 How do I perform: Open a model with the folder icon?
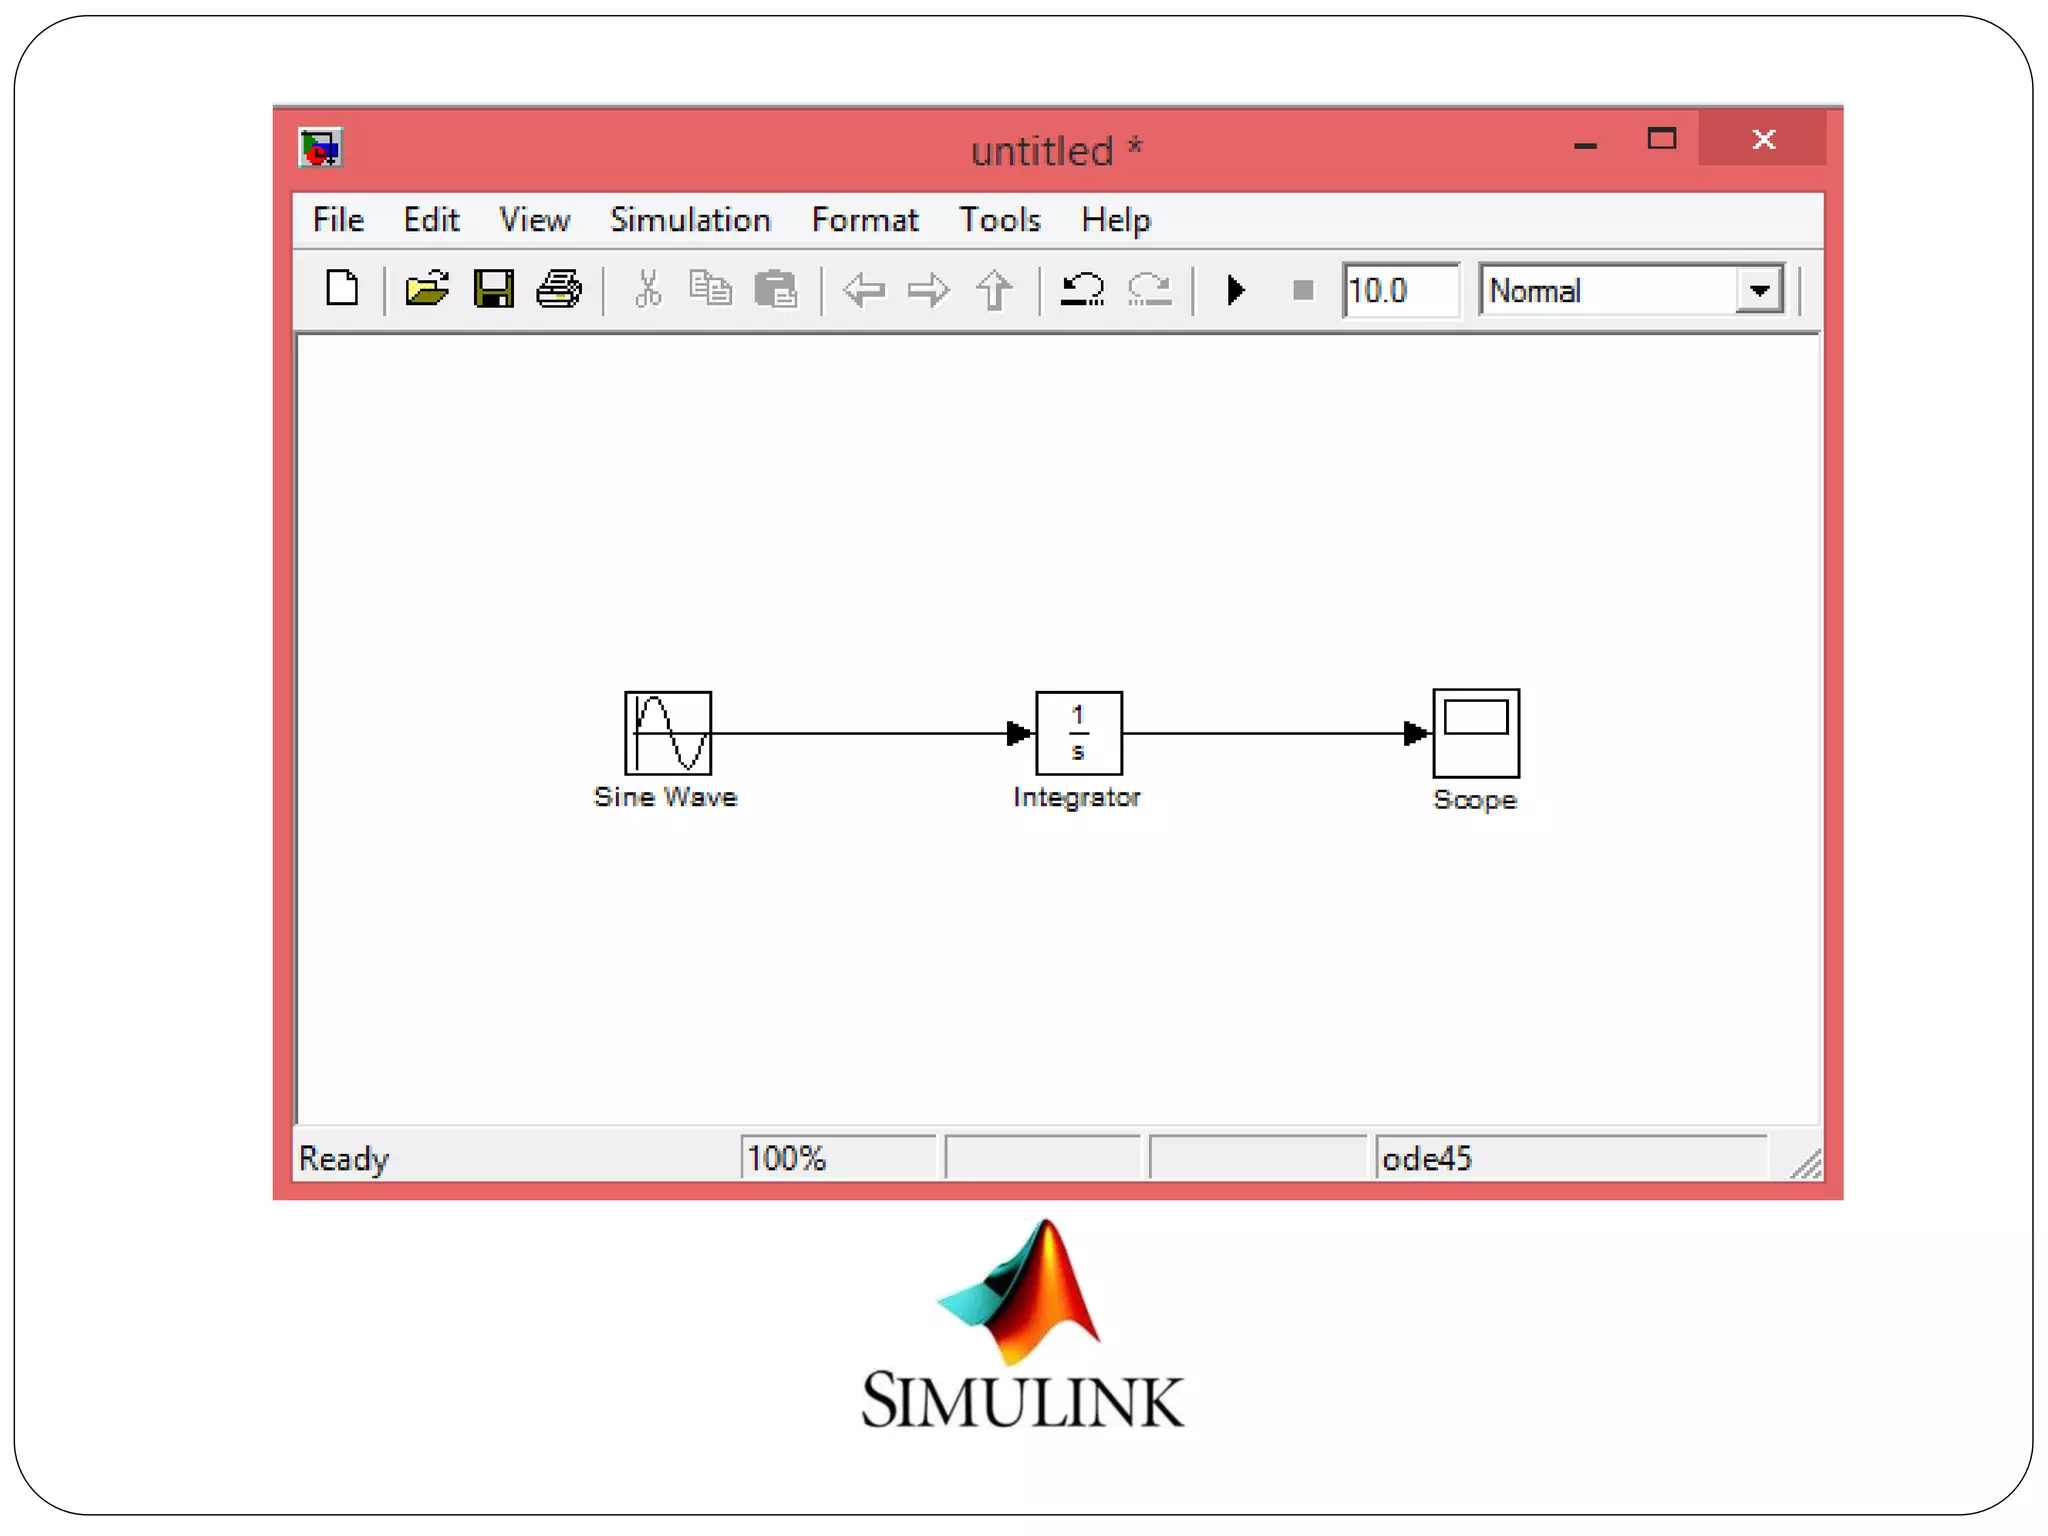pos(427,289)
